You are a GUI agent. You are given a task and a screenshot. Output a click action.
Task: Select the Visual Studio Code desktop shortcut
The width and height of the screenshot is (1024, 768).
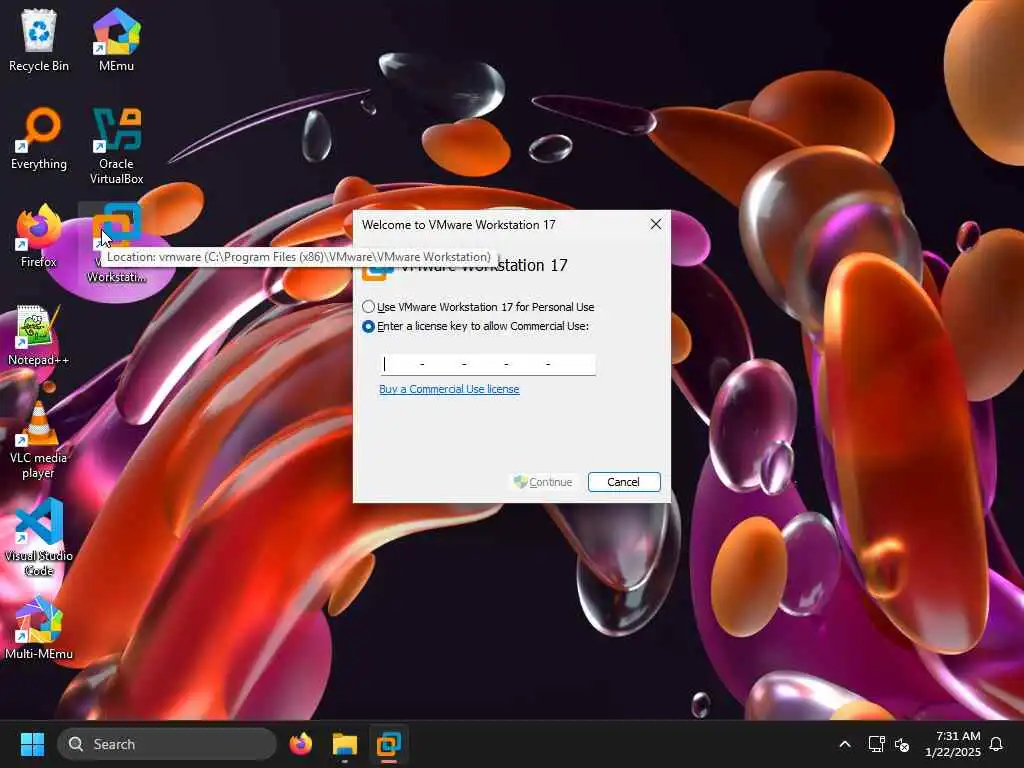click(x=39, y=538)
